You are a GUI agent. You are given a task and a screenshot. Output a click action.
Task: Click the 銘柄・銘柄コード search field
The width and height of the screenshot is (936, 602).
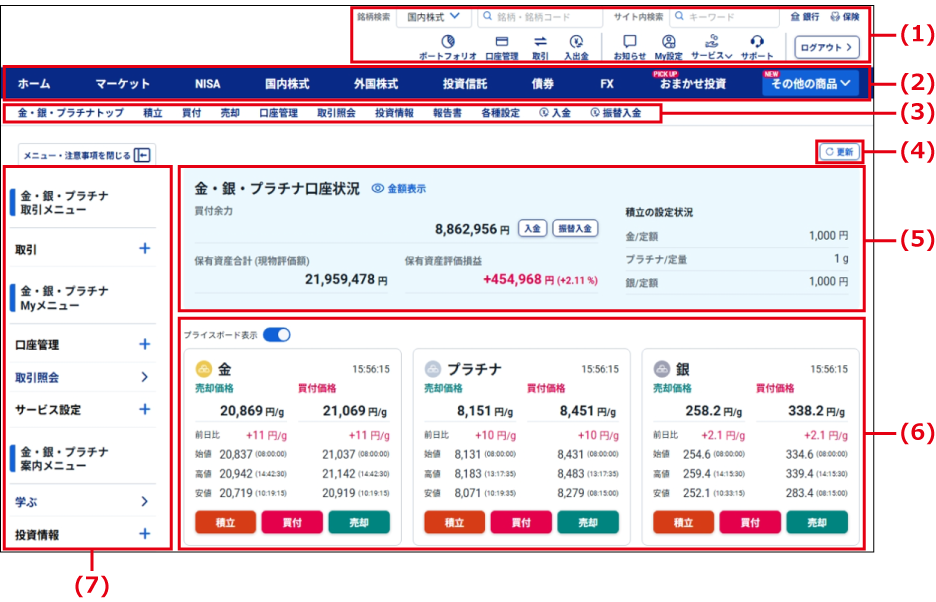coord(540,17)
